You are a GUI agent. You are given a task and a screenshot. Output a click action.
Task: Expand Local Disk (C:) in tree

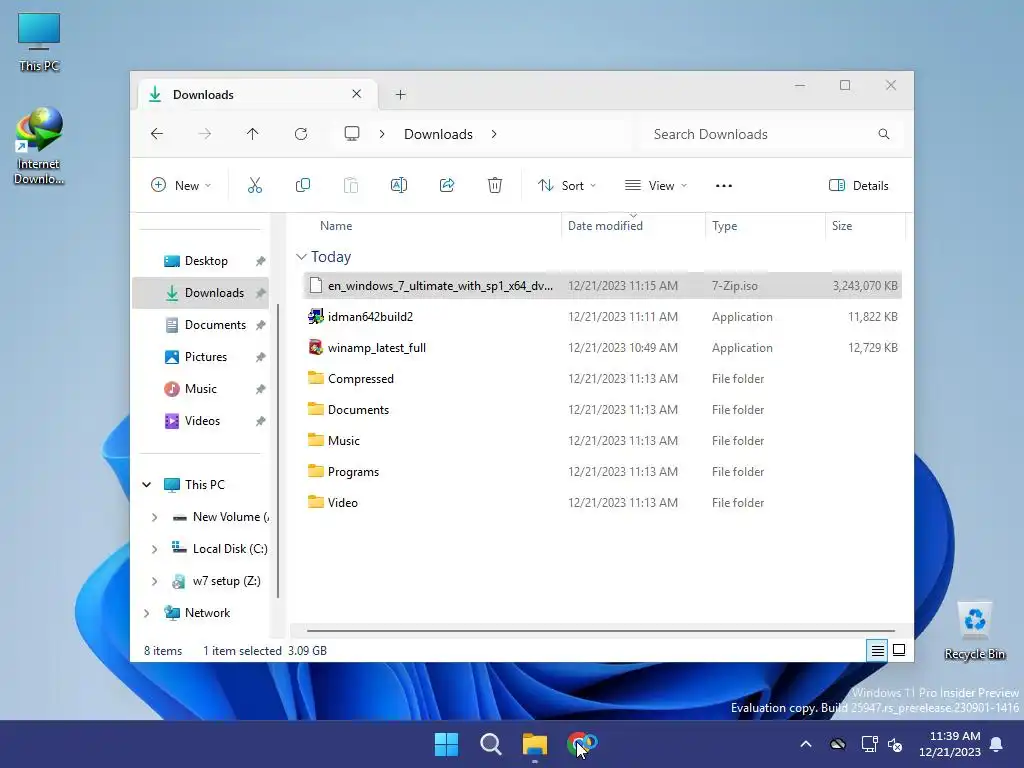tap(154, 549)
